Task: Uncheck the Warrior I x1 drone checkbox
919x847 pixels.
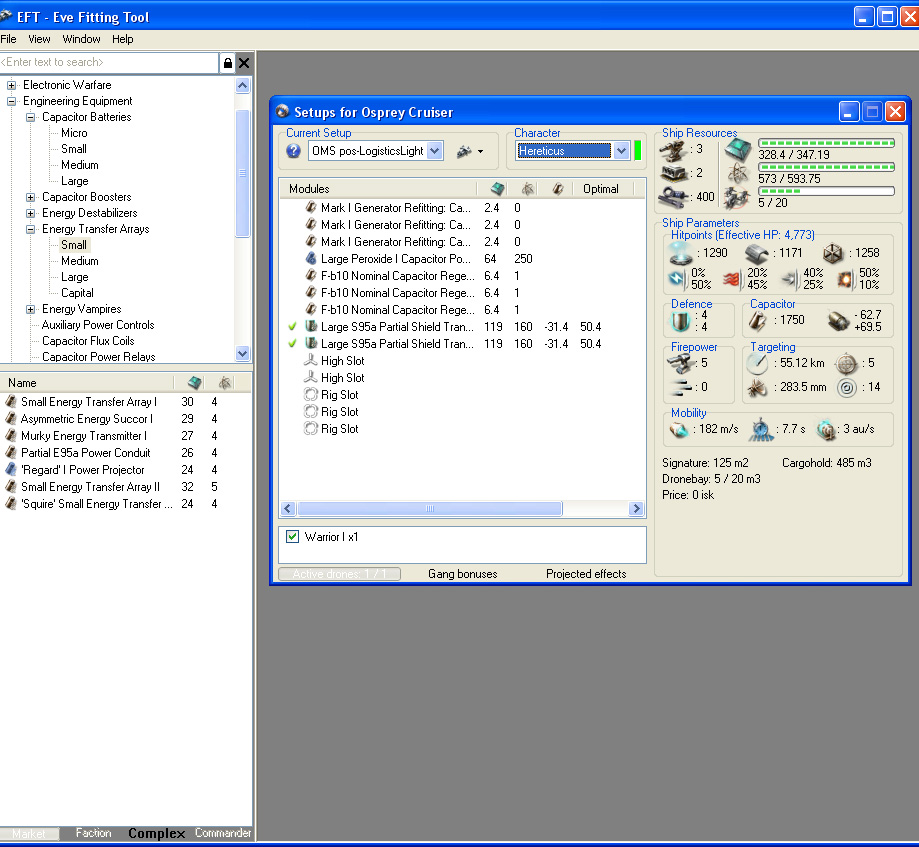Action: (x=293, y=537)
